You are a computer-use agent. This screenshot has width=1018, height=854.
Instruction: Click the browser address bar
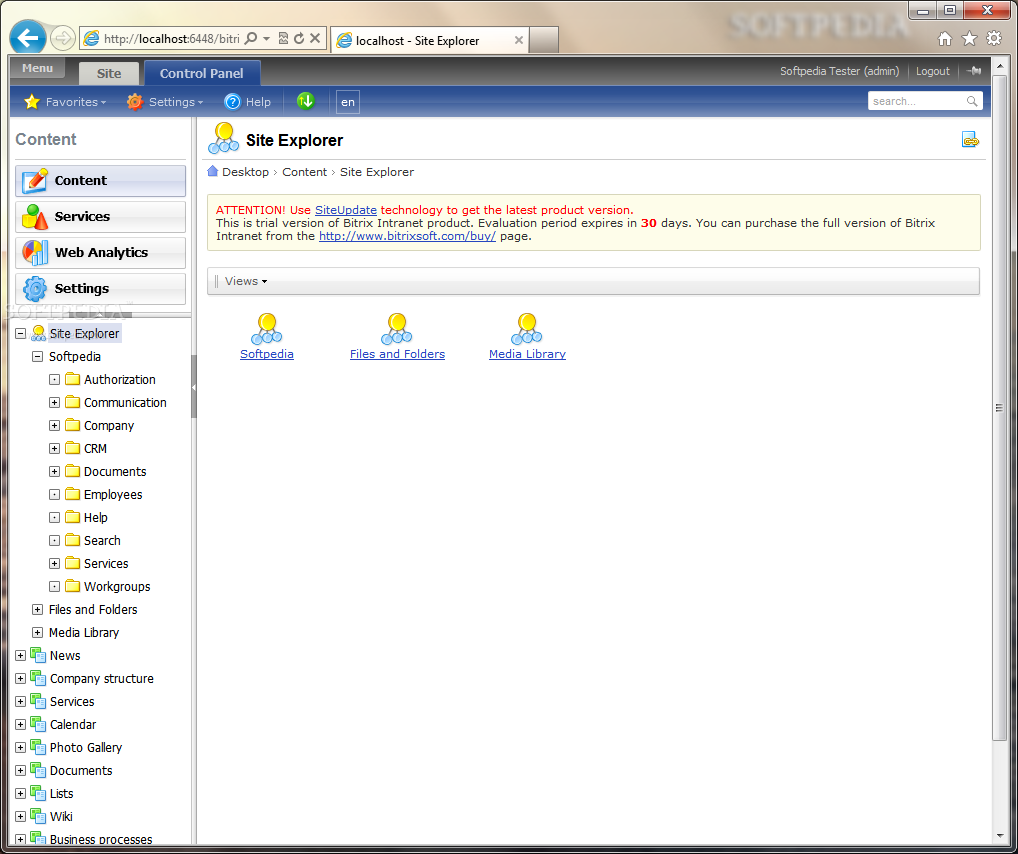172,38
